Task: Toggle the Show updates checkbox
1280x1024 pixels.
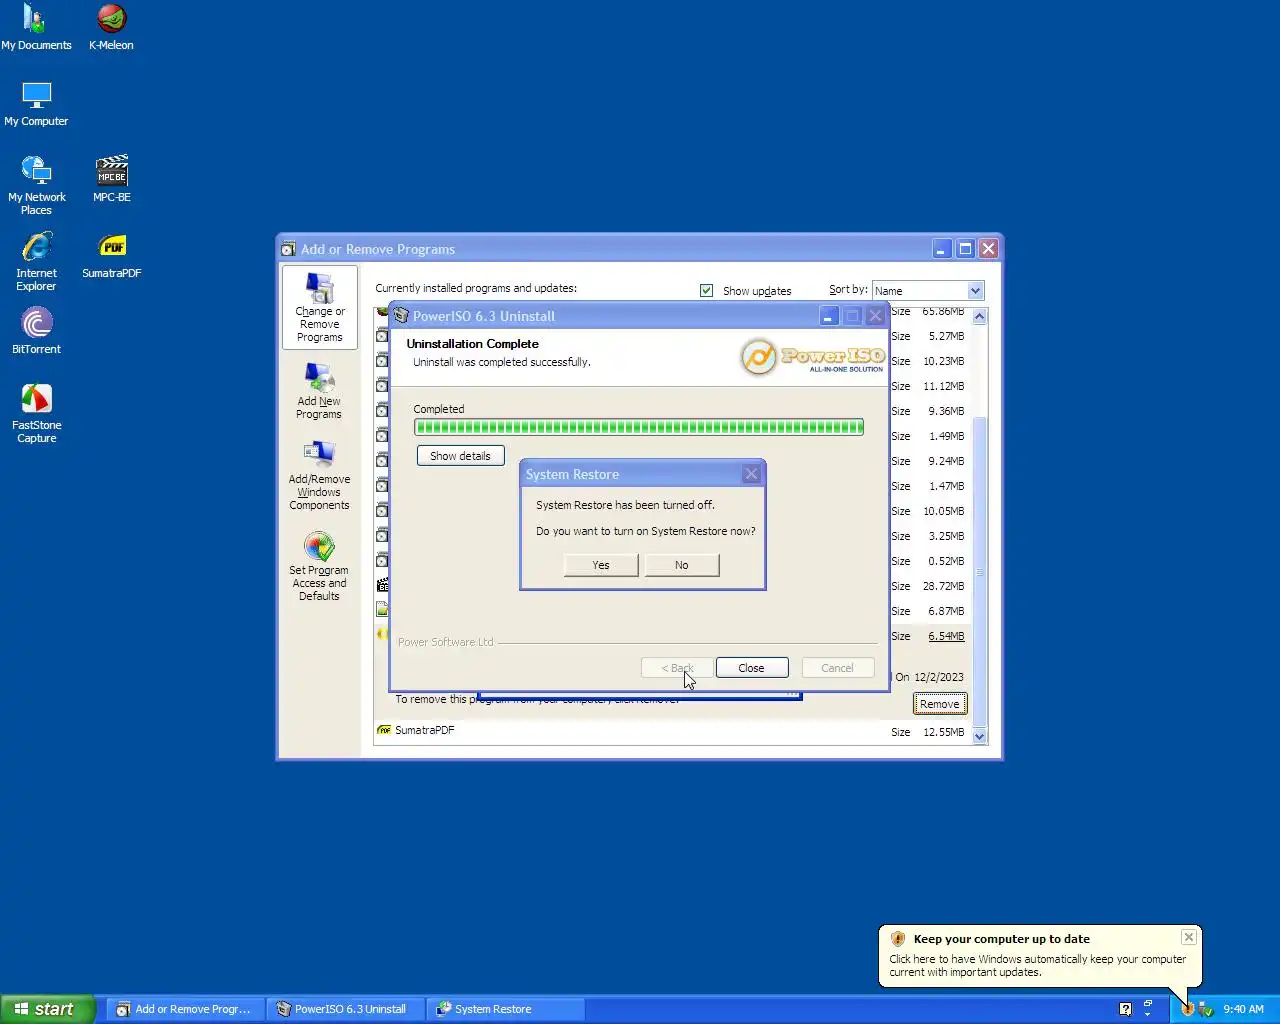Action: tap(707, 290)
